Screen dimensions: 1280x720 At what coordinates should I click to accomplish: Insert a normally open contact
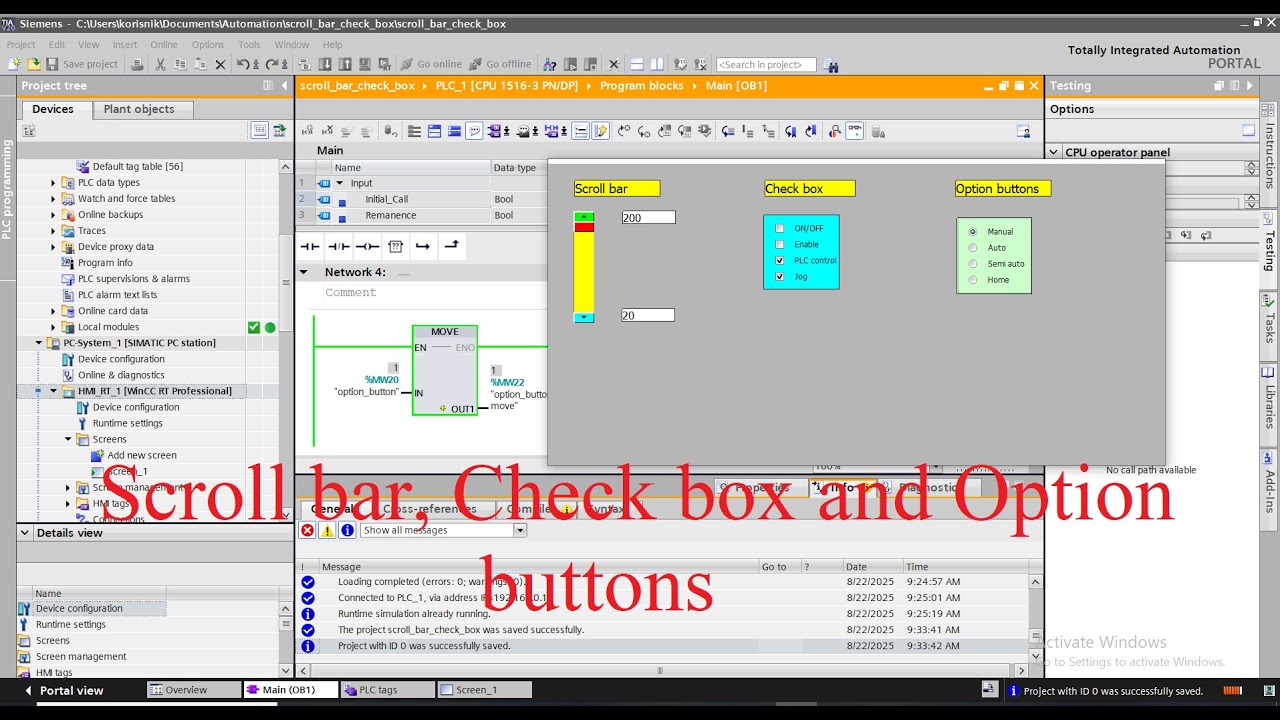click(311, 246)
